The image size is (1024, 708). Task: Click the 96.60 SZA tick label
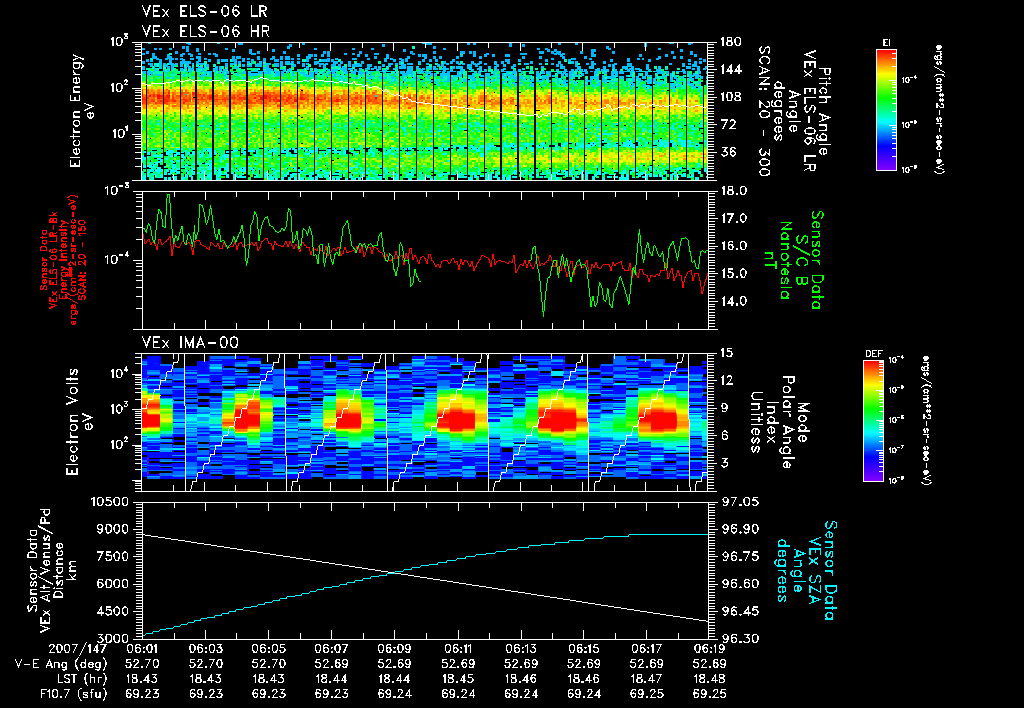739,584
